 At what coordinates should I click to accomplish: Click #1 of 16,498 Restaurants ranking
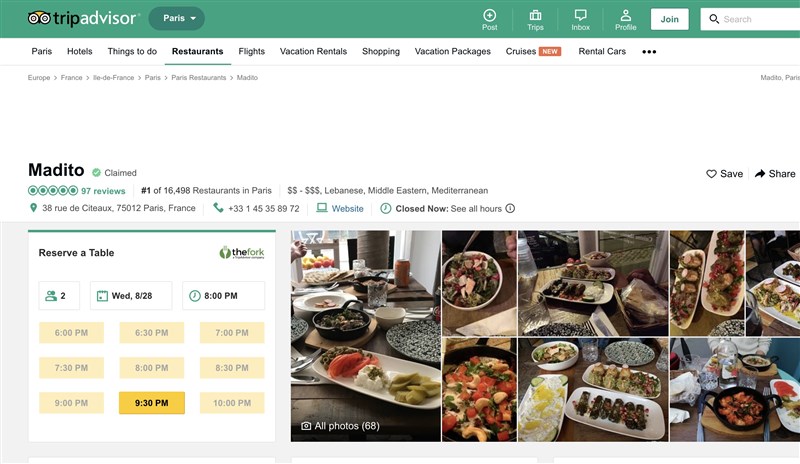(206, 190)
